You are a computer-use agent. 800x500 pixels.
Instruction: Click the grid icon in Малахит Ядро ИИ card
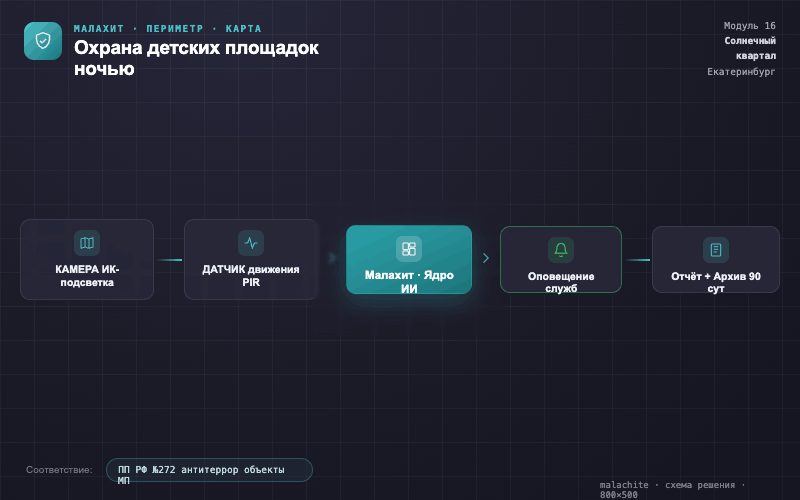409,248
